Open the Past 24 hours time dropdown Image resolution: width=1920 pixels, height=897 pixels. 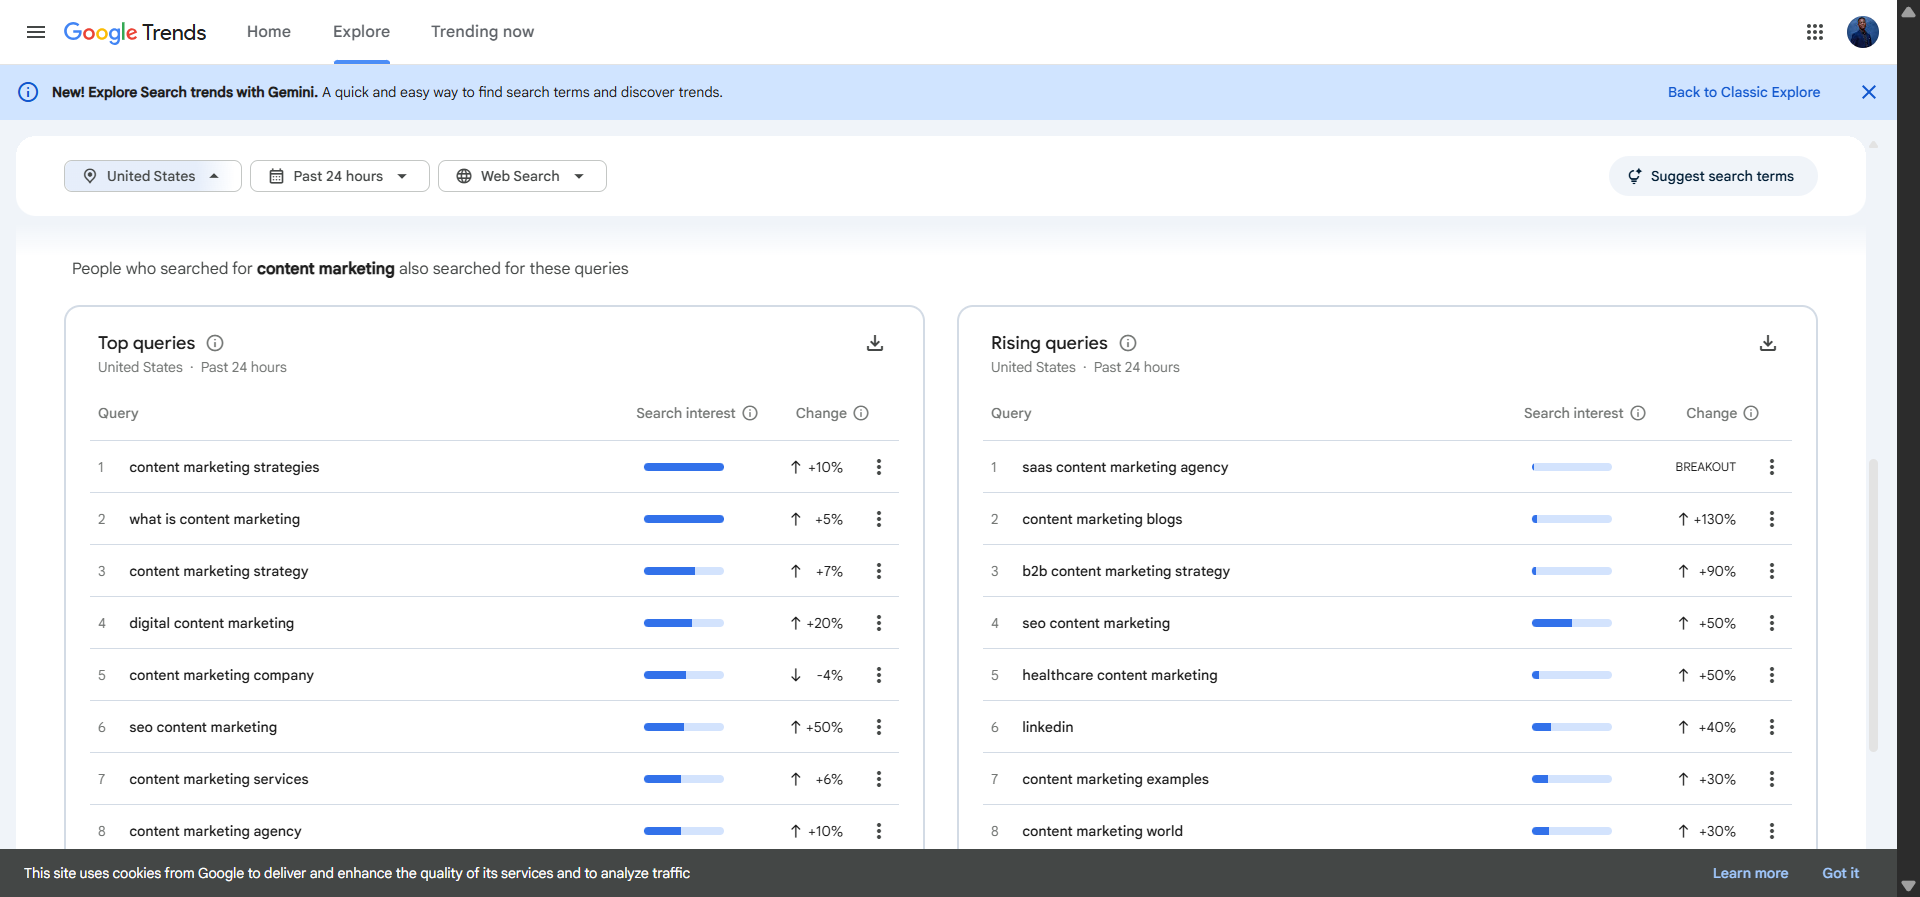(340, 176)
